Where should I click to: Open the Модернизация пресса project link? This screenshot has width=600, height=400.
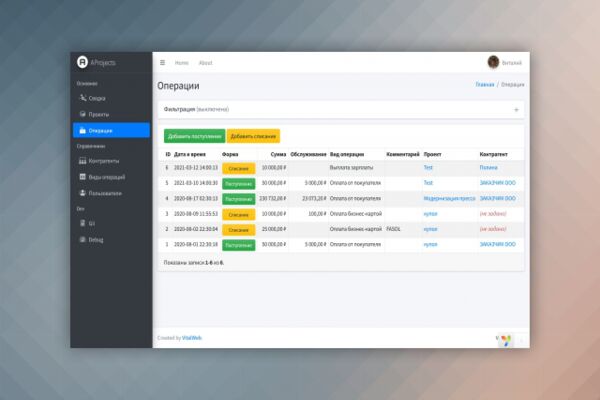(449, 198)
